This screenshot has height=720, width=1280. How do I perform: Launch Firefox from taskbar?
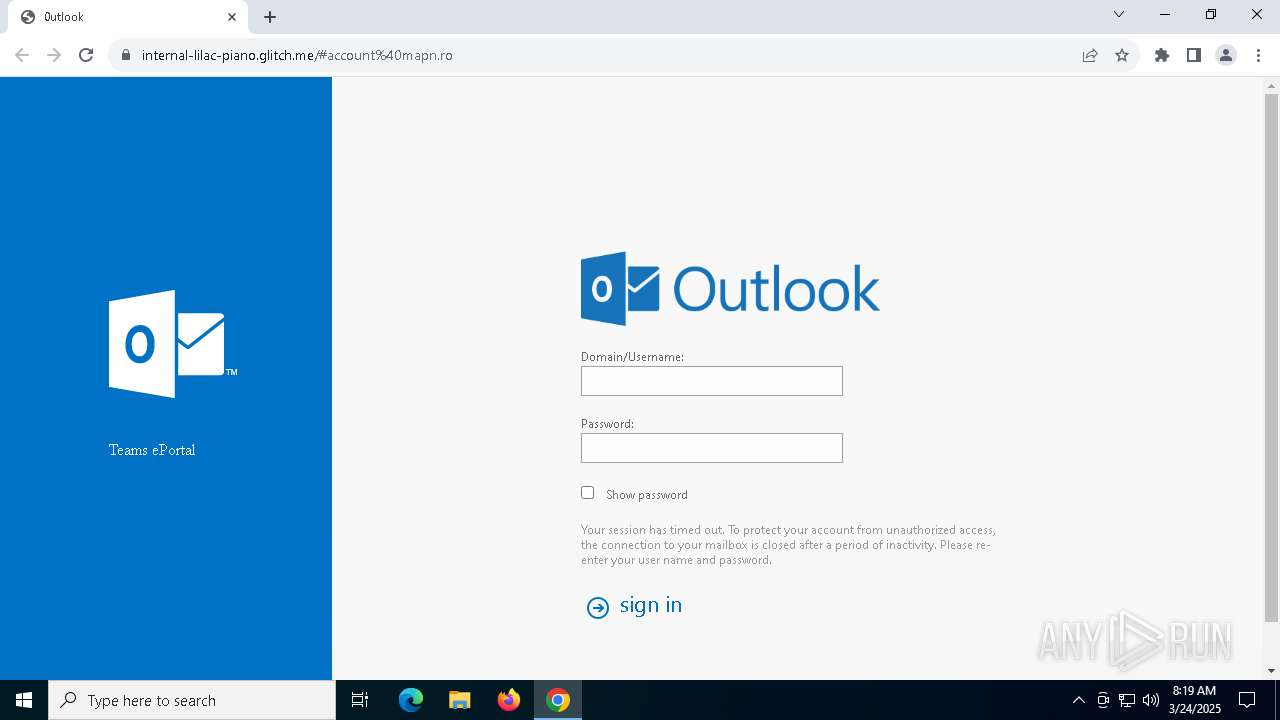click(x=509, y=700)
